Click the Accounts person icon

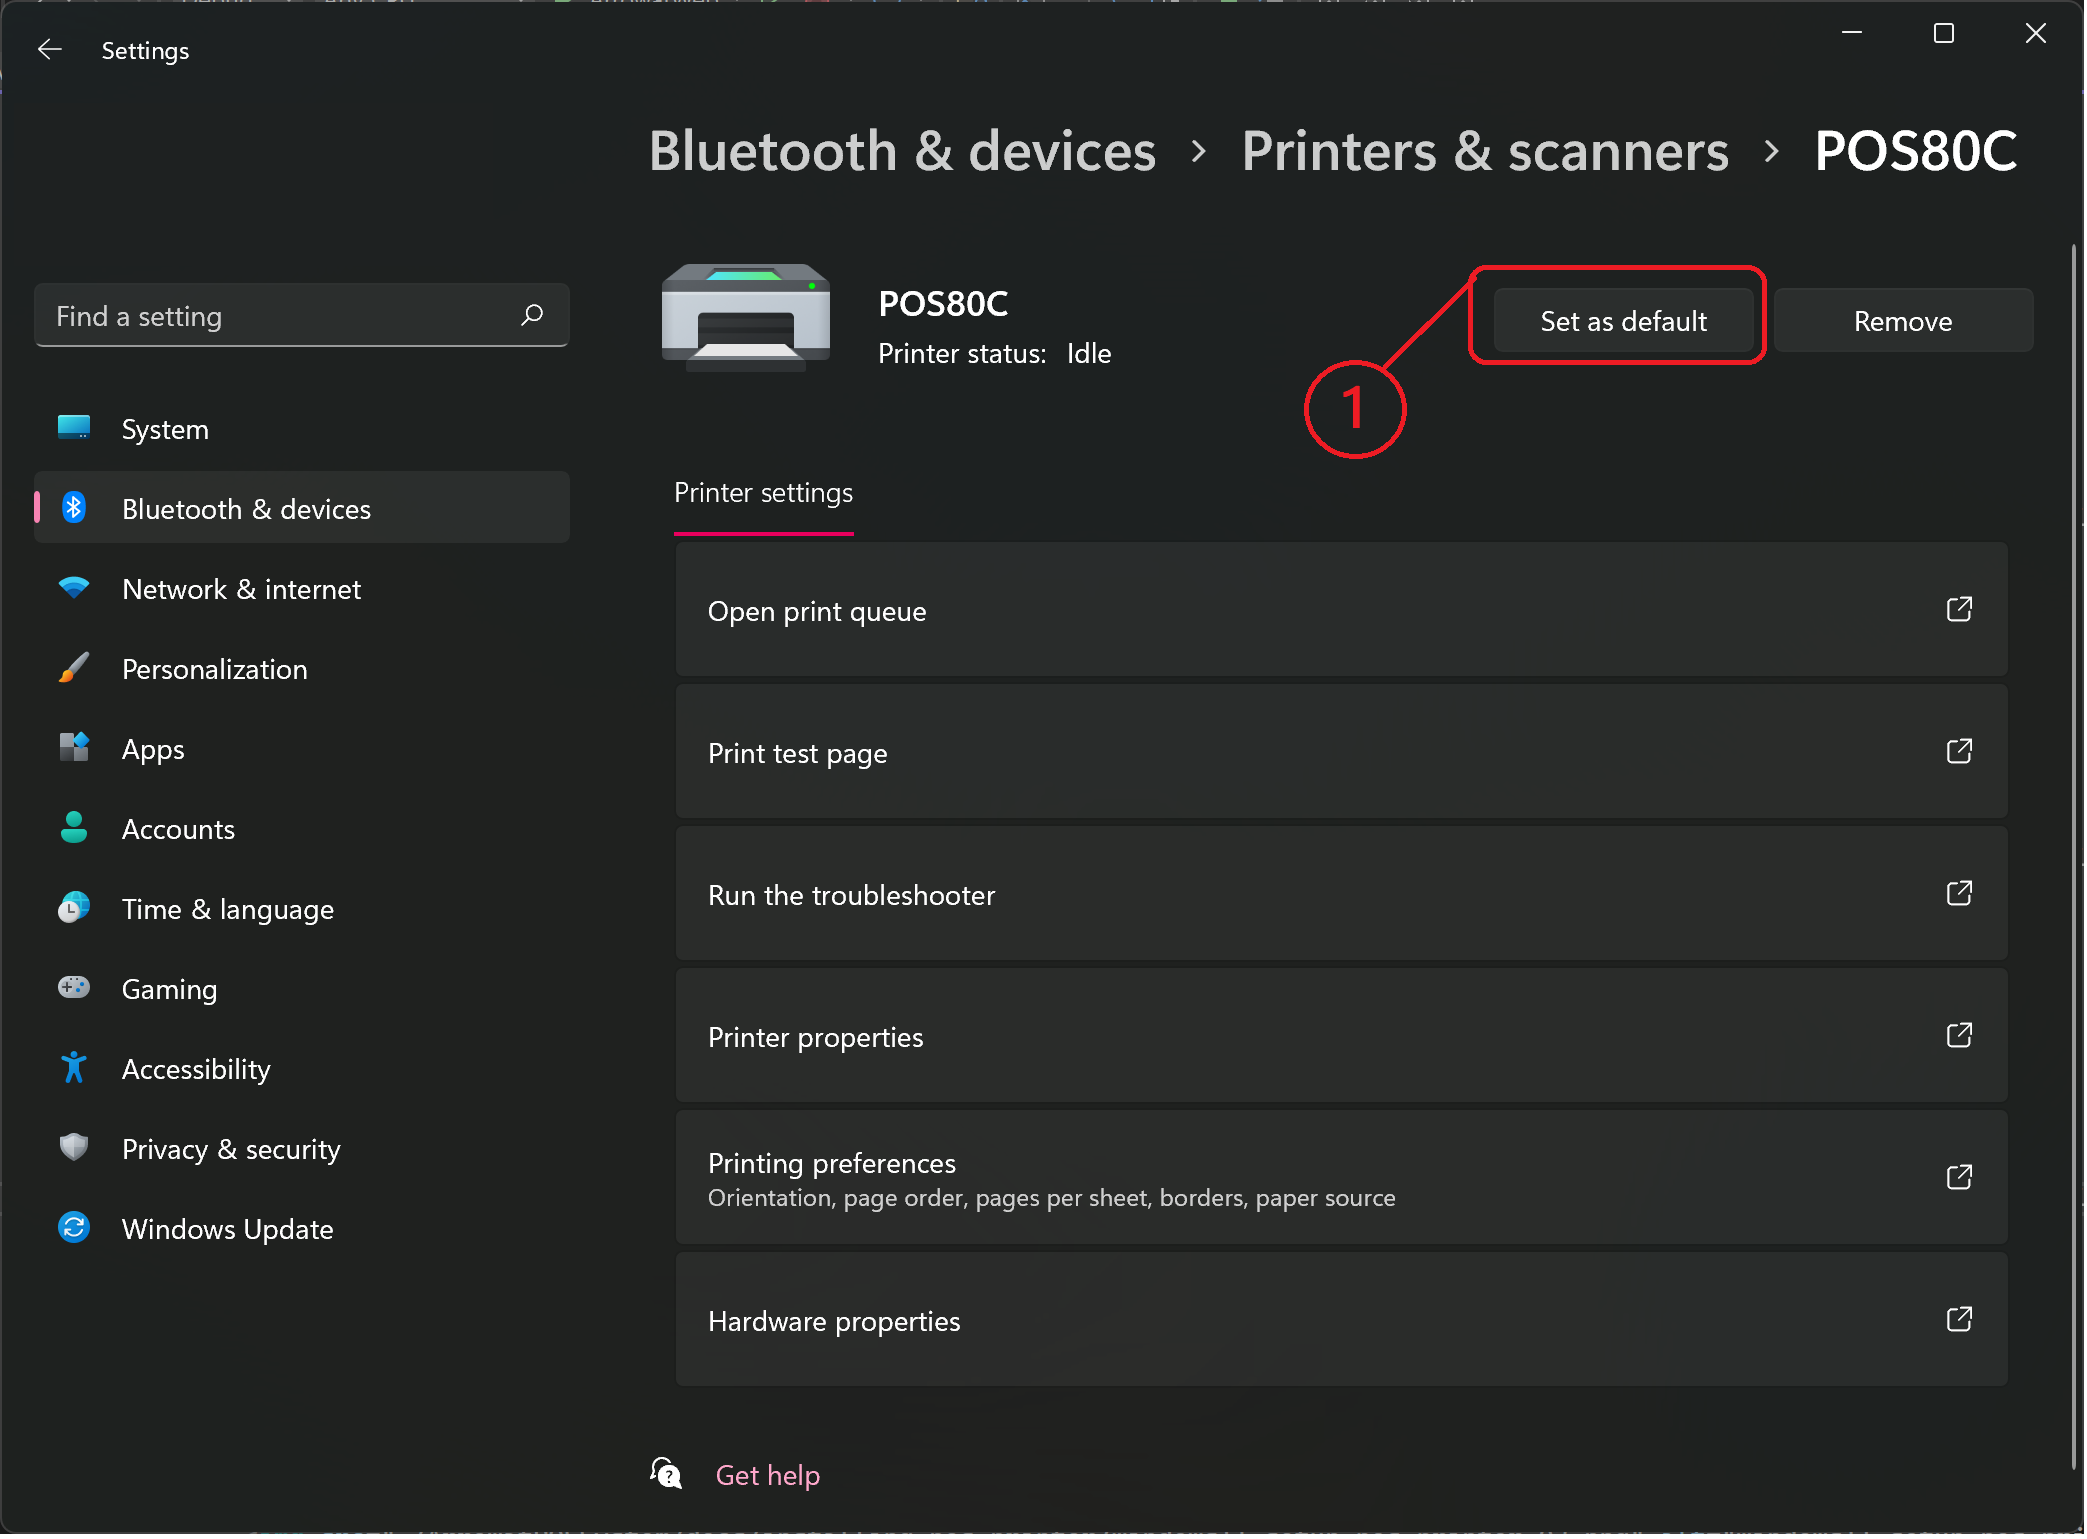(74, 828)
